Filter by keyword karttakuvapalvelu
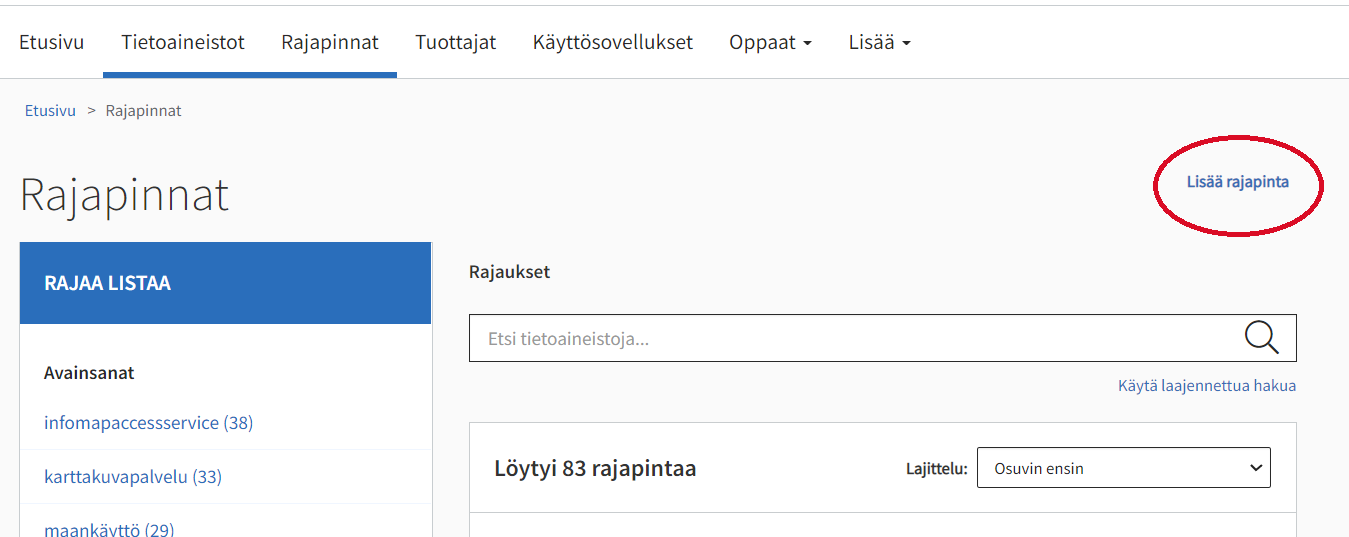This screenshot has width=1349, height=537. click(132, 477)
